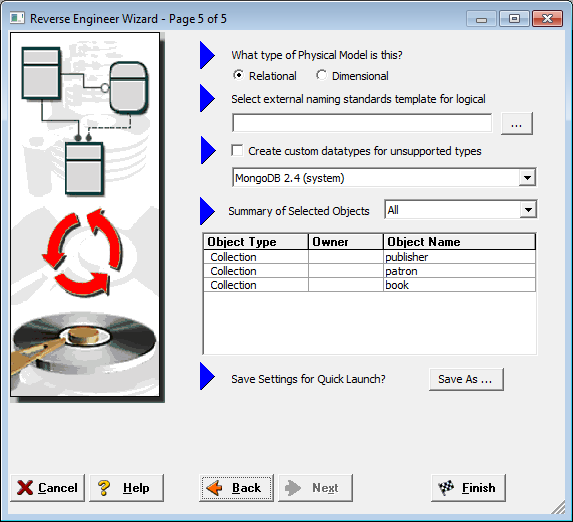Click the Object Name column header
573x522 pixels.
[459, 242]
